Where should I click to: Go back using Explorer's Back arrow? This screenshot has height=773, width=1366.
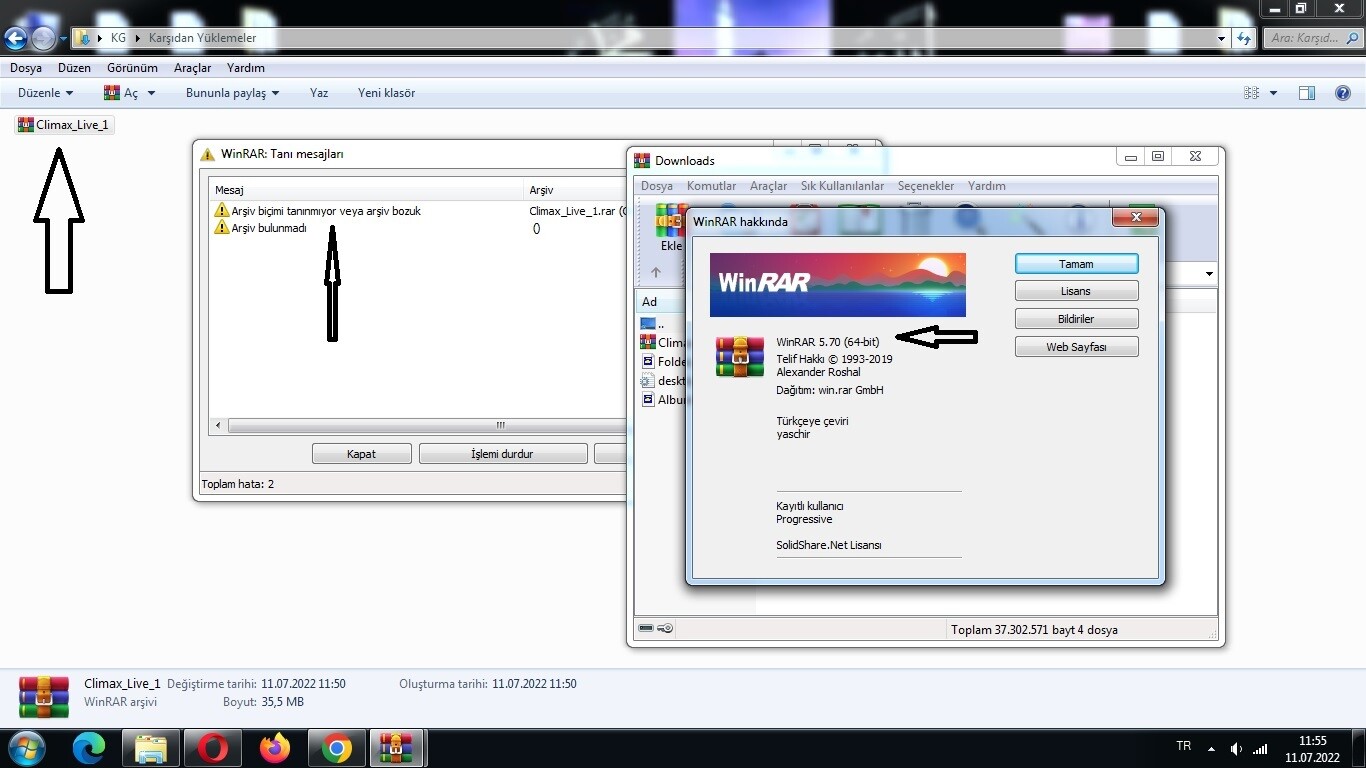pyautogui.click(x=15, y=38)
